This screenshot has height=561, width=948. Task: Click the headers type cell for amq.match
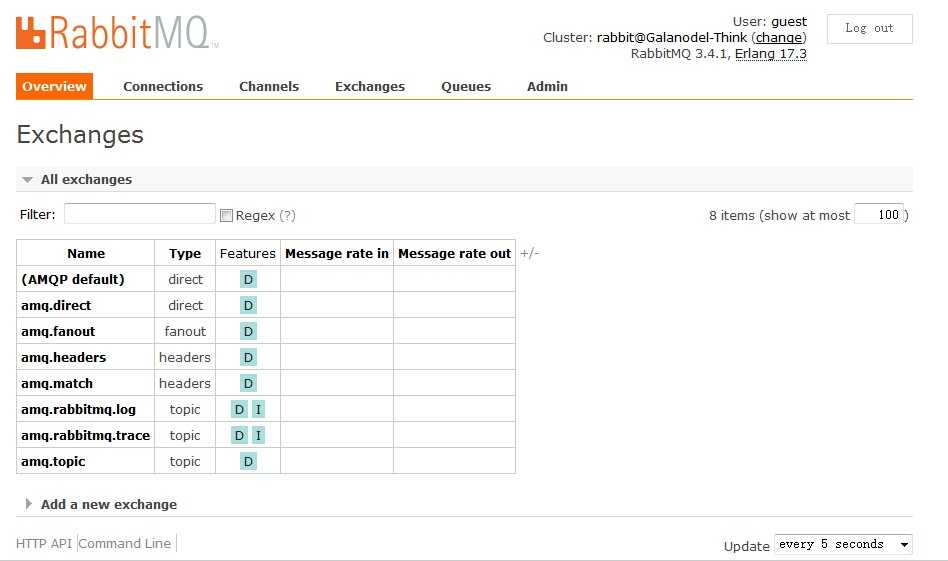click(x=185, y=383)
